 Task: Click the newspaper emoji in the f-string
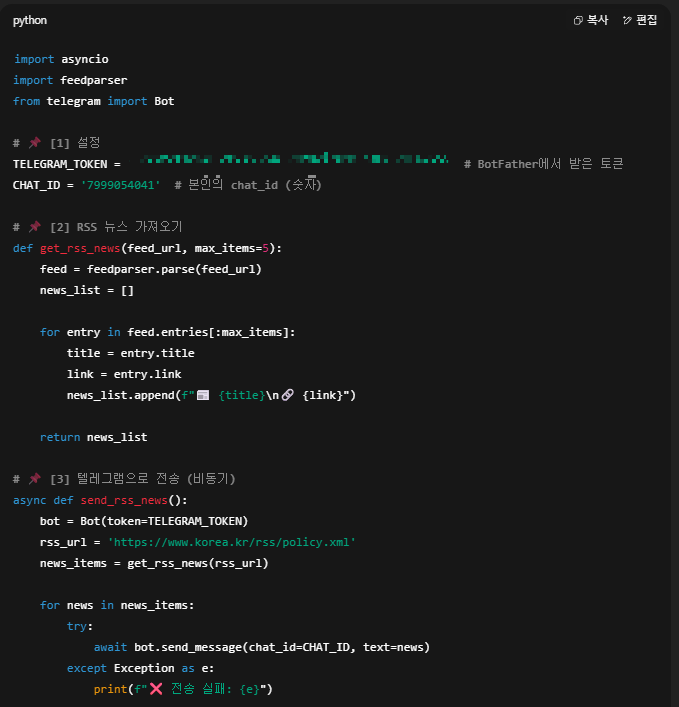[x=203, y=395]
